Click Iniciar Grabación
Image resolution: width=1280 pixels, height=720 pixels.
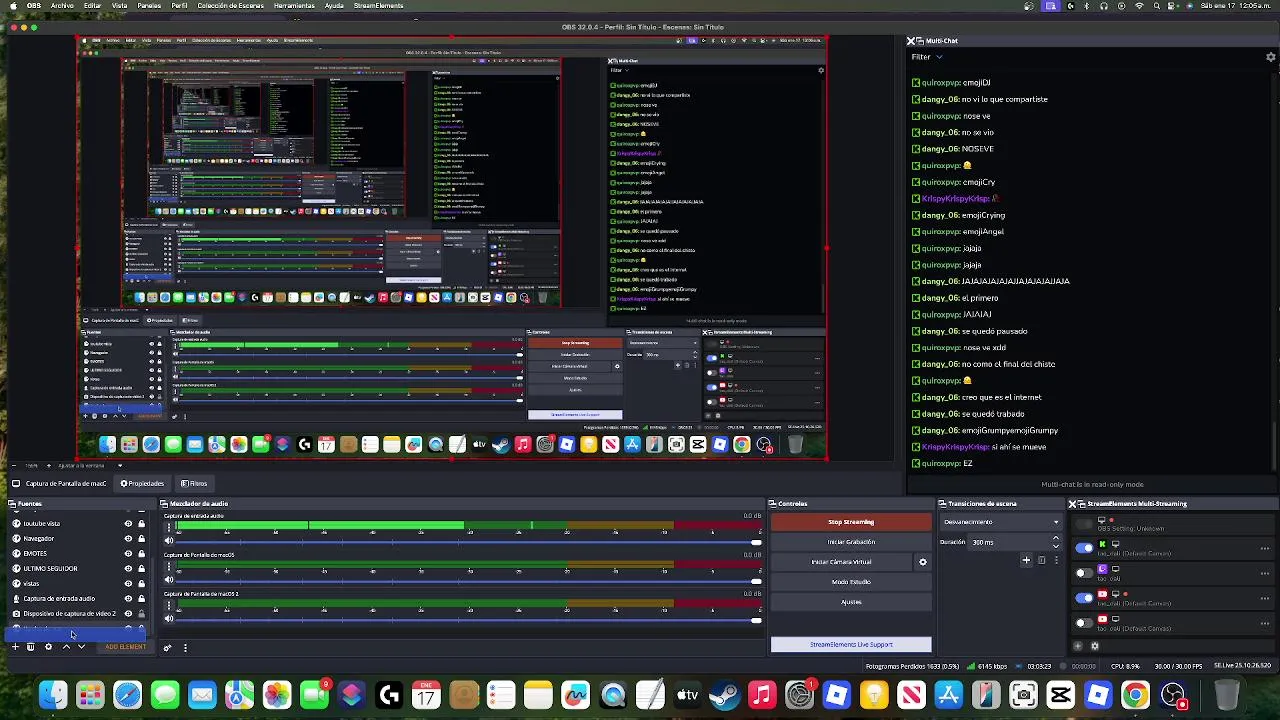tap(851, 542)
